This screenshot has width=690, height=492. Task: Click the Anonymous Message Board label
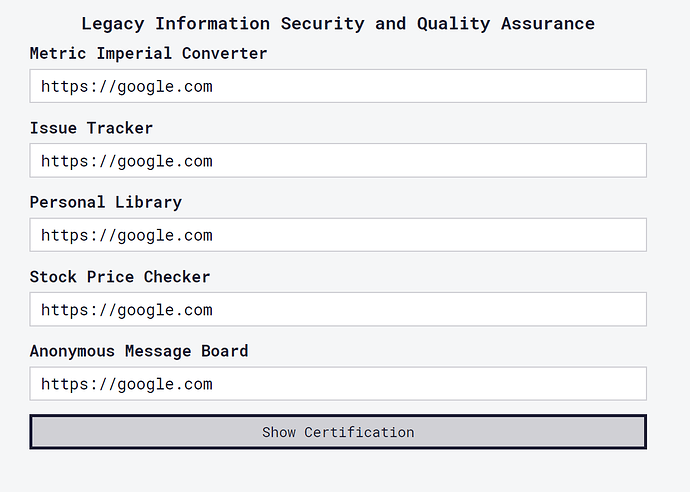pyautogui.click(x=138, y=351)
